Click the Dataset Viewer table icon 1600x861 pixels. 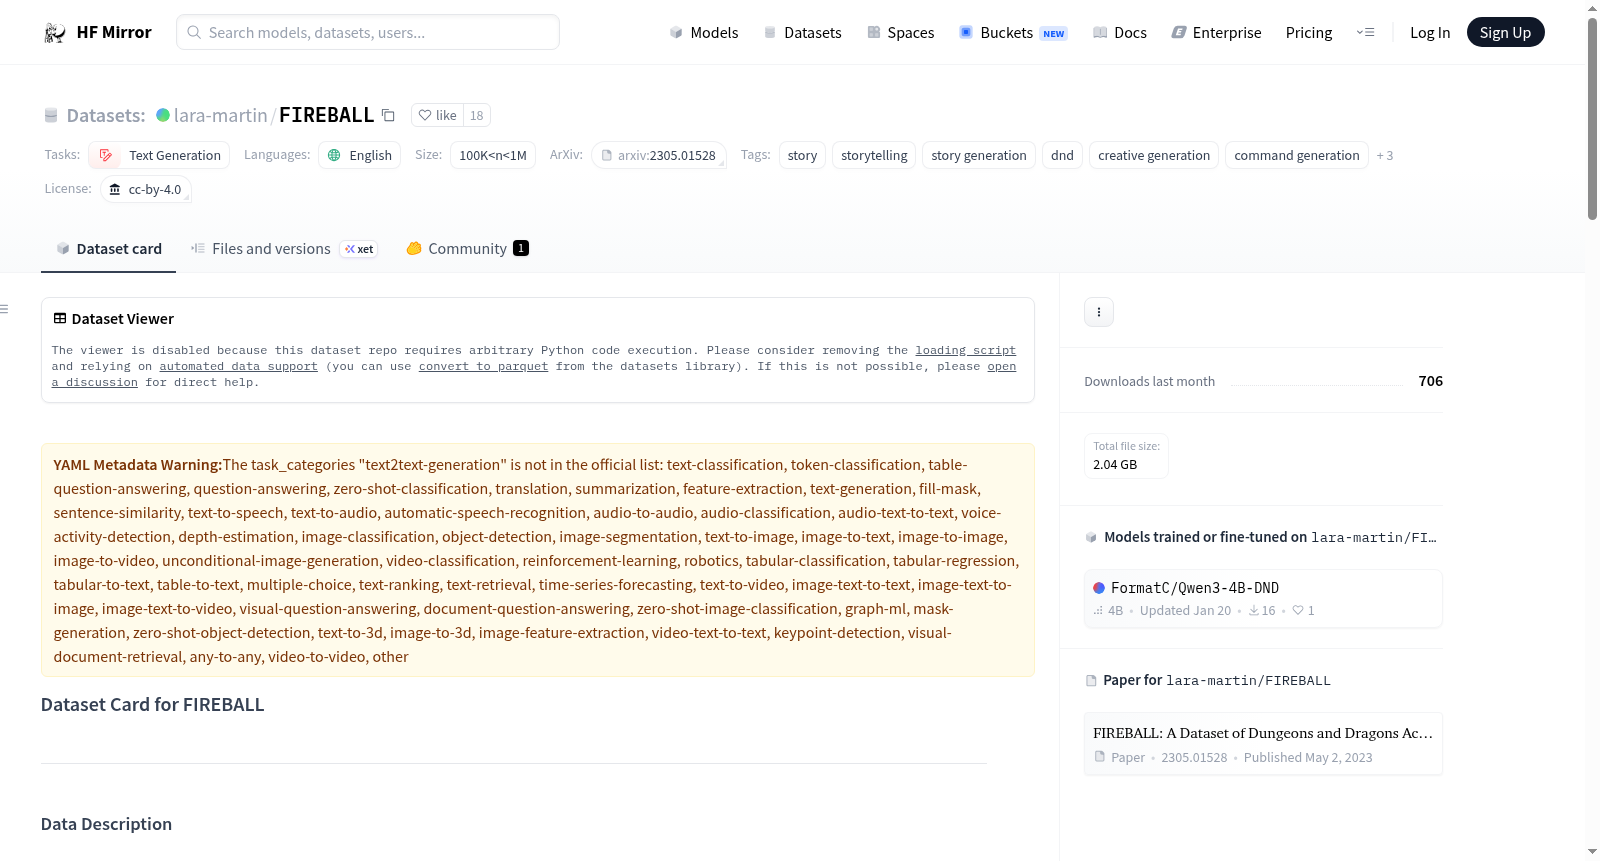tap(60, 319)
